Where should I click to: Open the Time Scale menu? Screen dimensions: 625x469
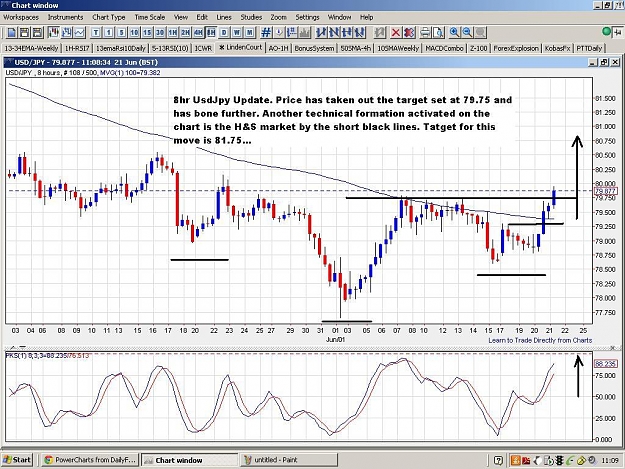tap(149, 17)
